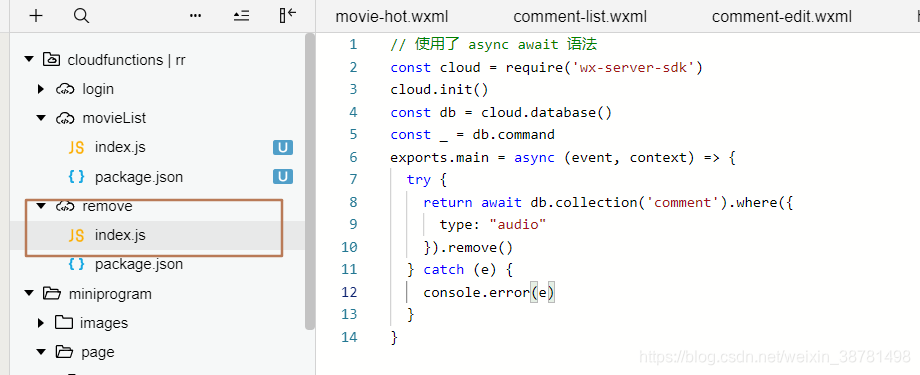Collapse the page folder
Image resolution: width=920 pixels, height=375 pixels.
pyautogui.click(x=40, y=352)
